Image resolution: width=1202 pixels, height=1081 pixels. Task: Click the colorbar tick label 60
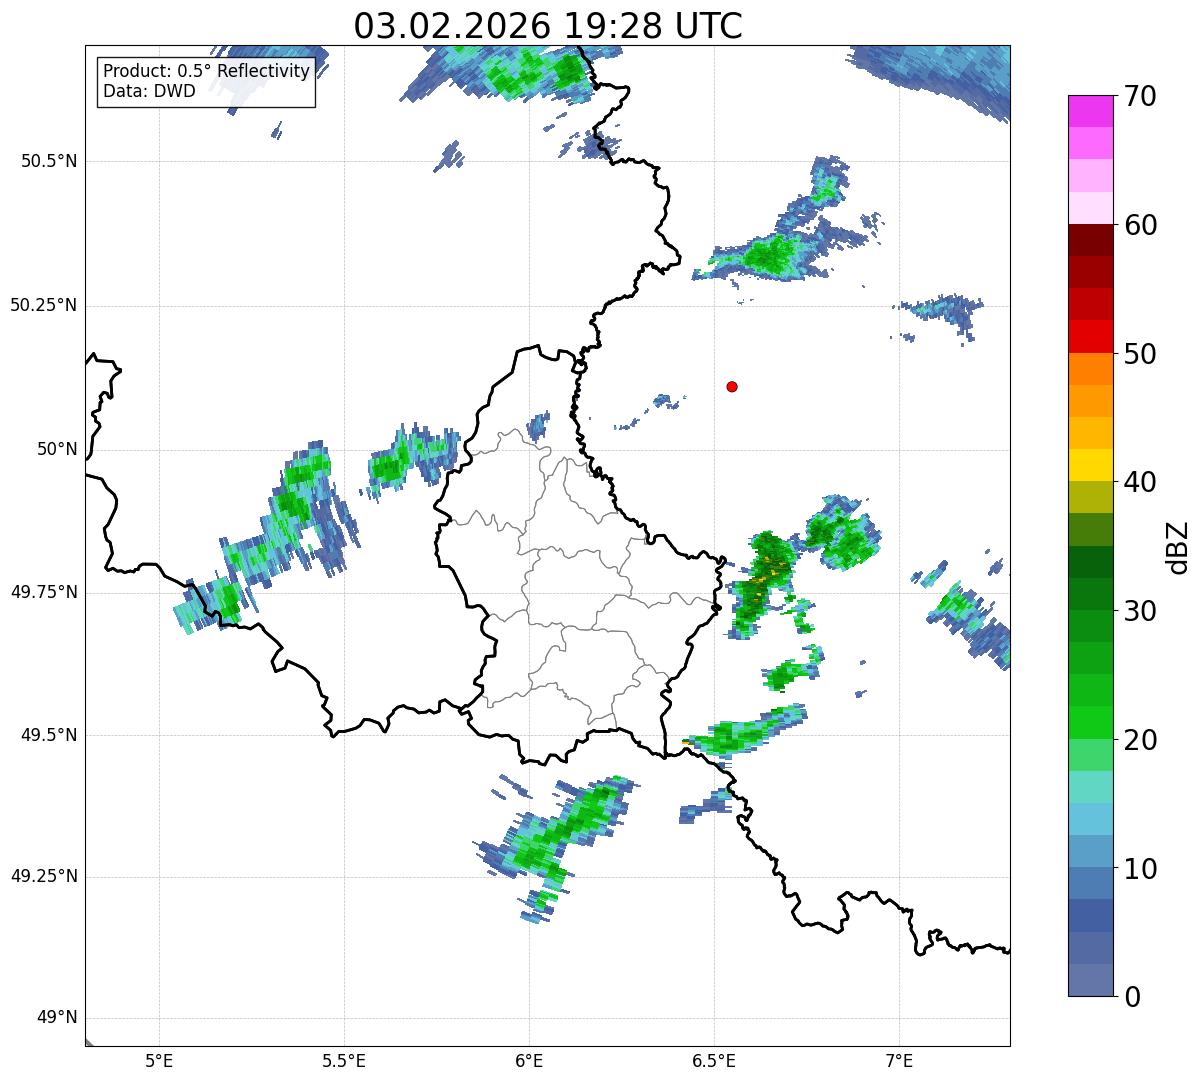1140,225
